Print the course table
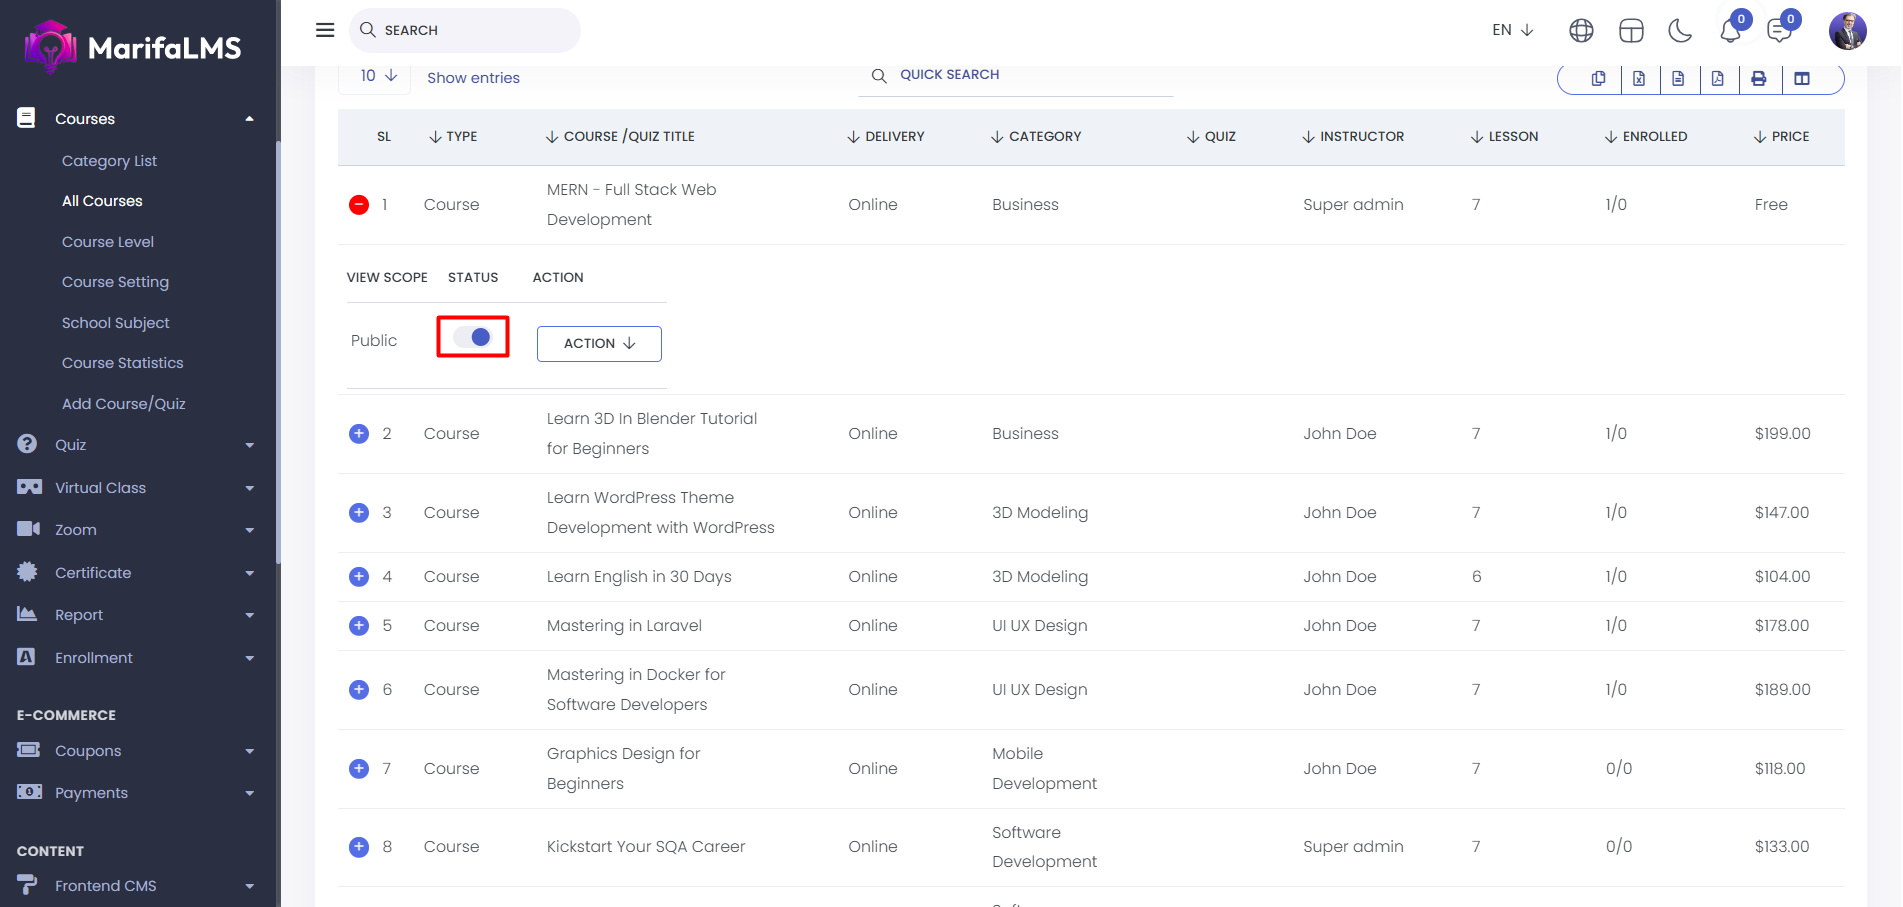Viewport: 1903px width, 907px height. pyautogui.click(x=1759, y=79)
